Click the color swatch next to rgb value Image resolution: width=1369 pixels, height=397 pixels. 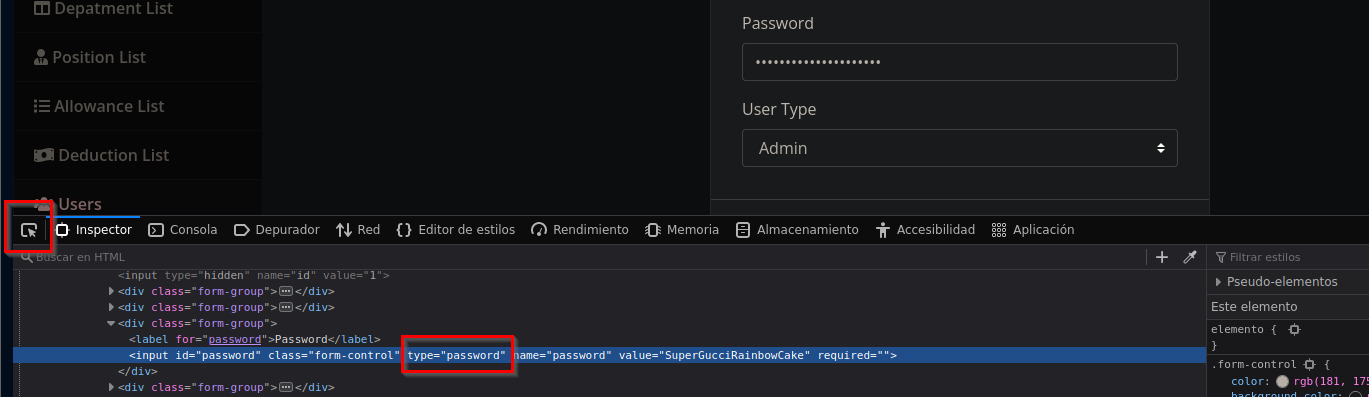pyautogui.click(x=1282, y=381)
